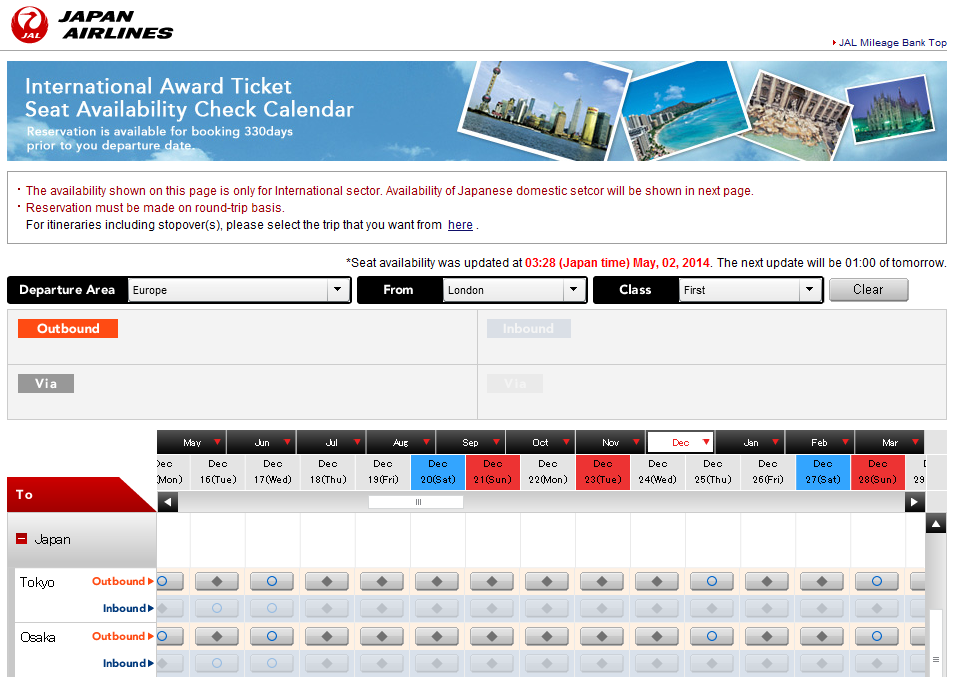
Task: Select Tokyo outbound Dec 25 available circle
Action: 712,582
